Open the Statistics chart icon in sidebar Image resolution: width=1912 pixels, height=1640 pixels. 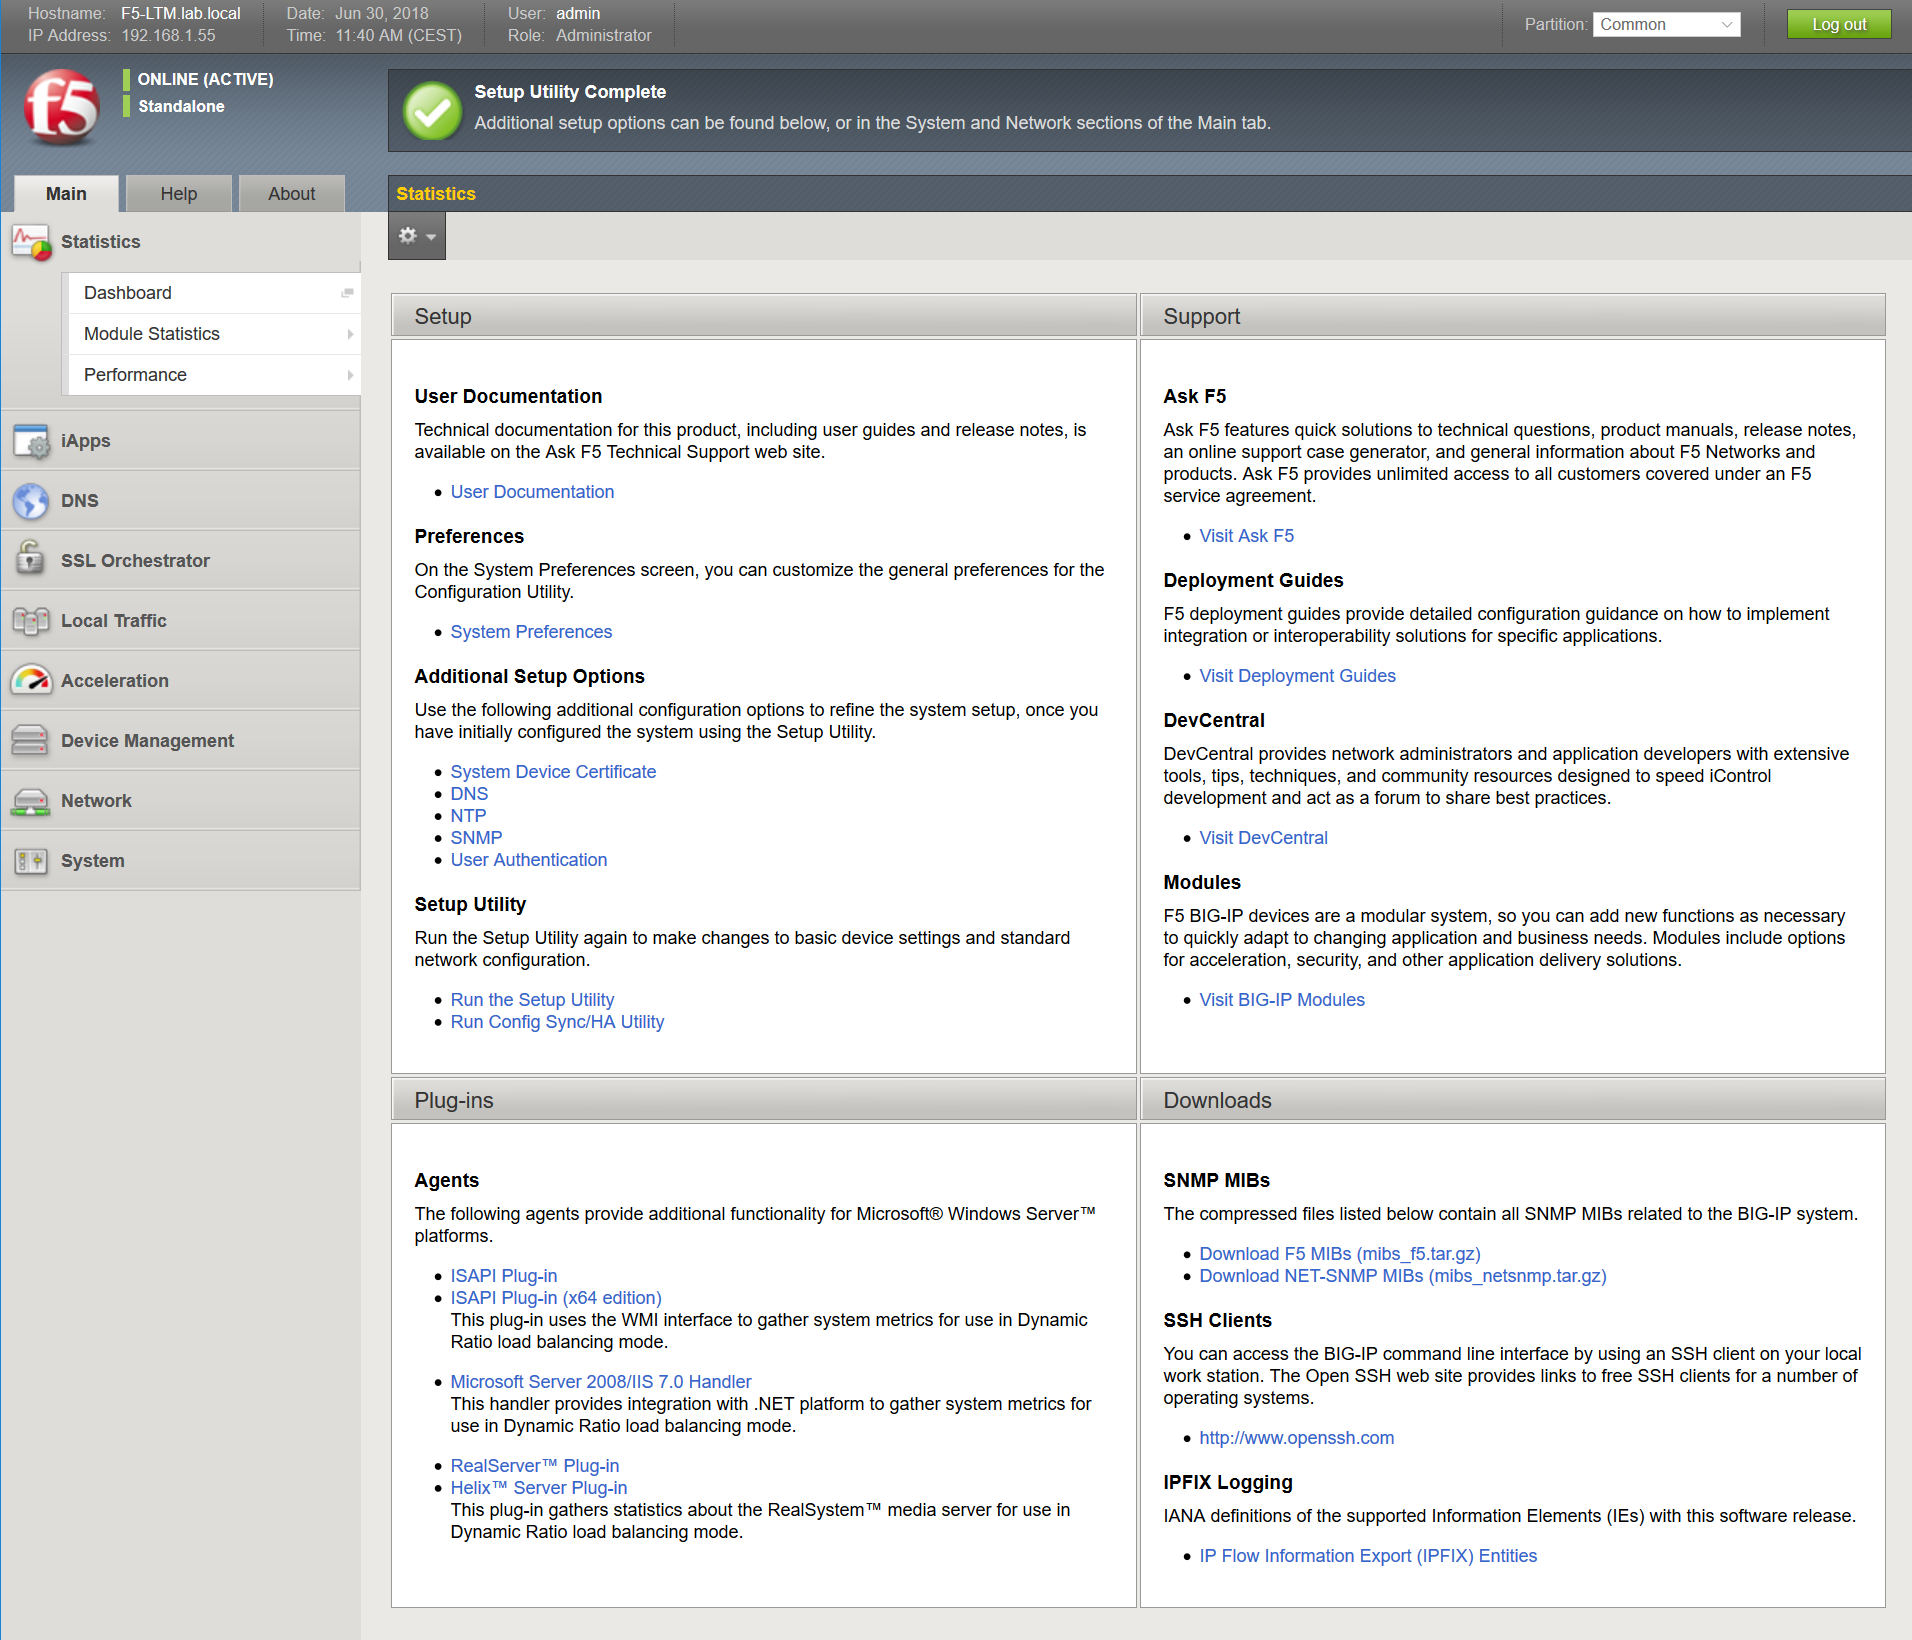(31, 242)
